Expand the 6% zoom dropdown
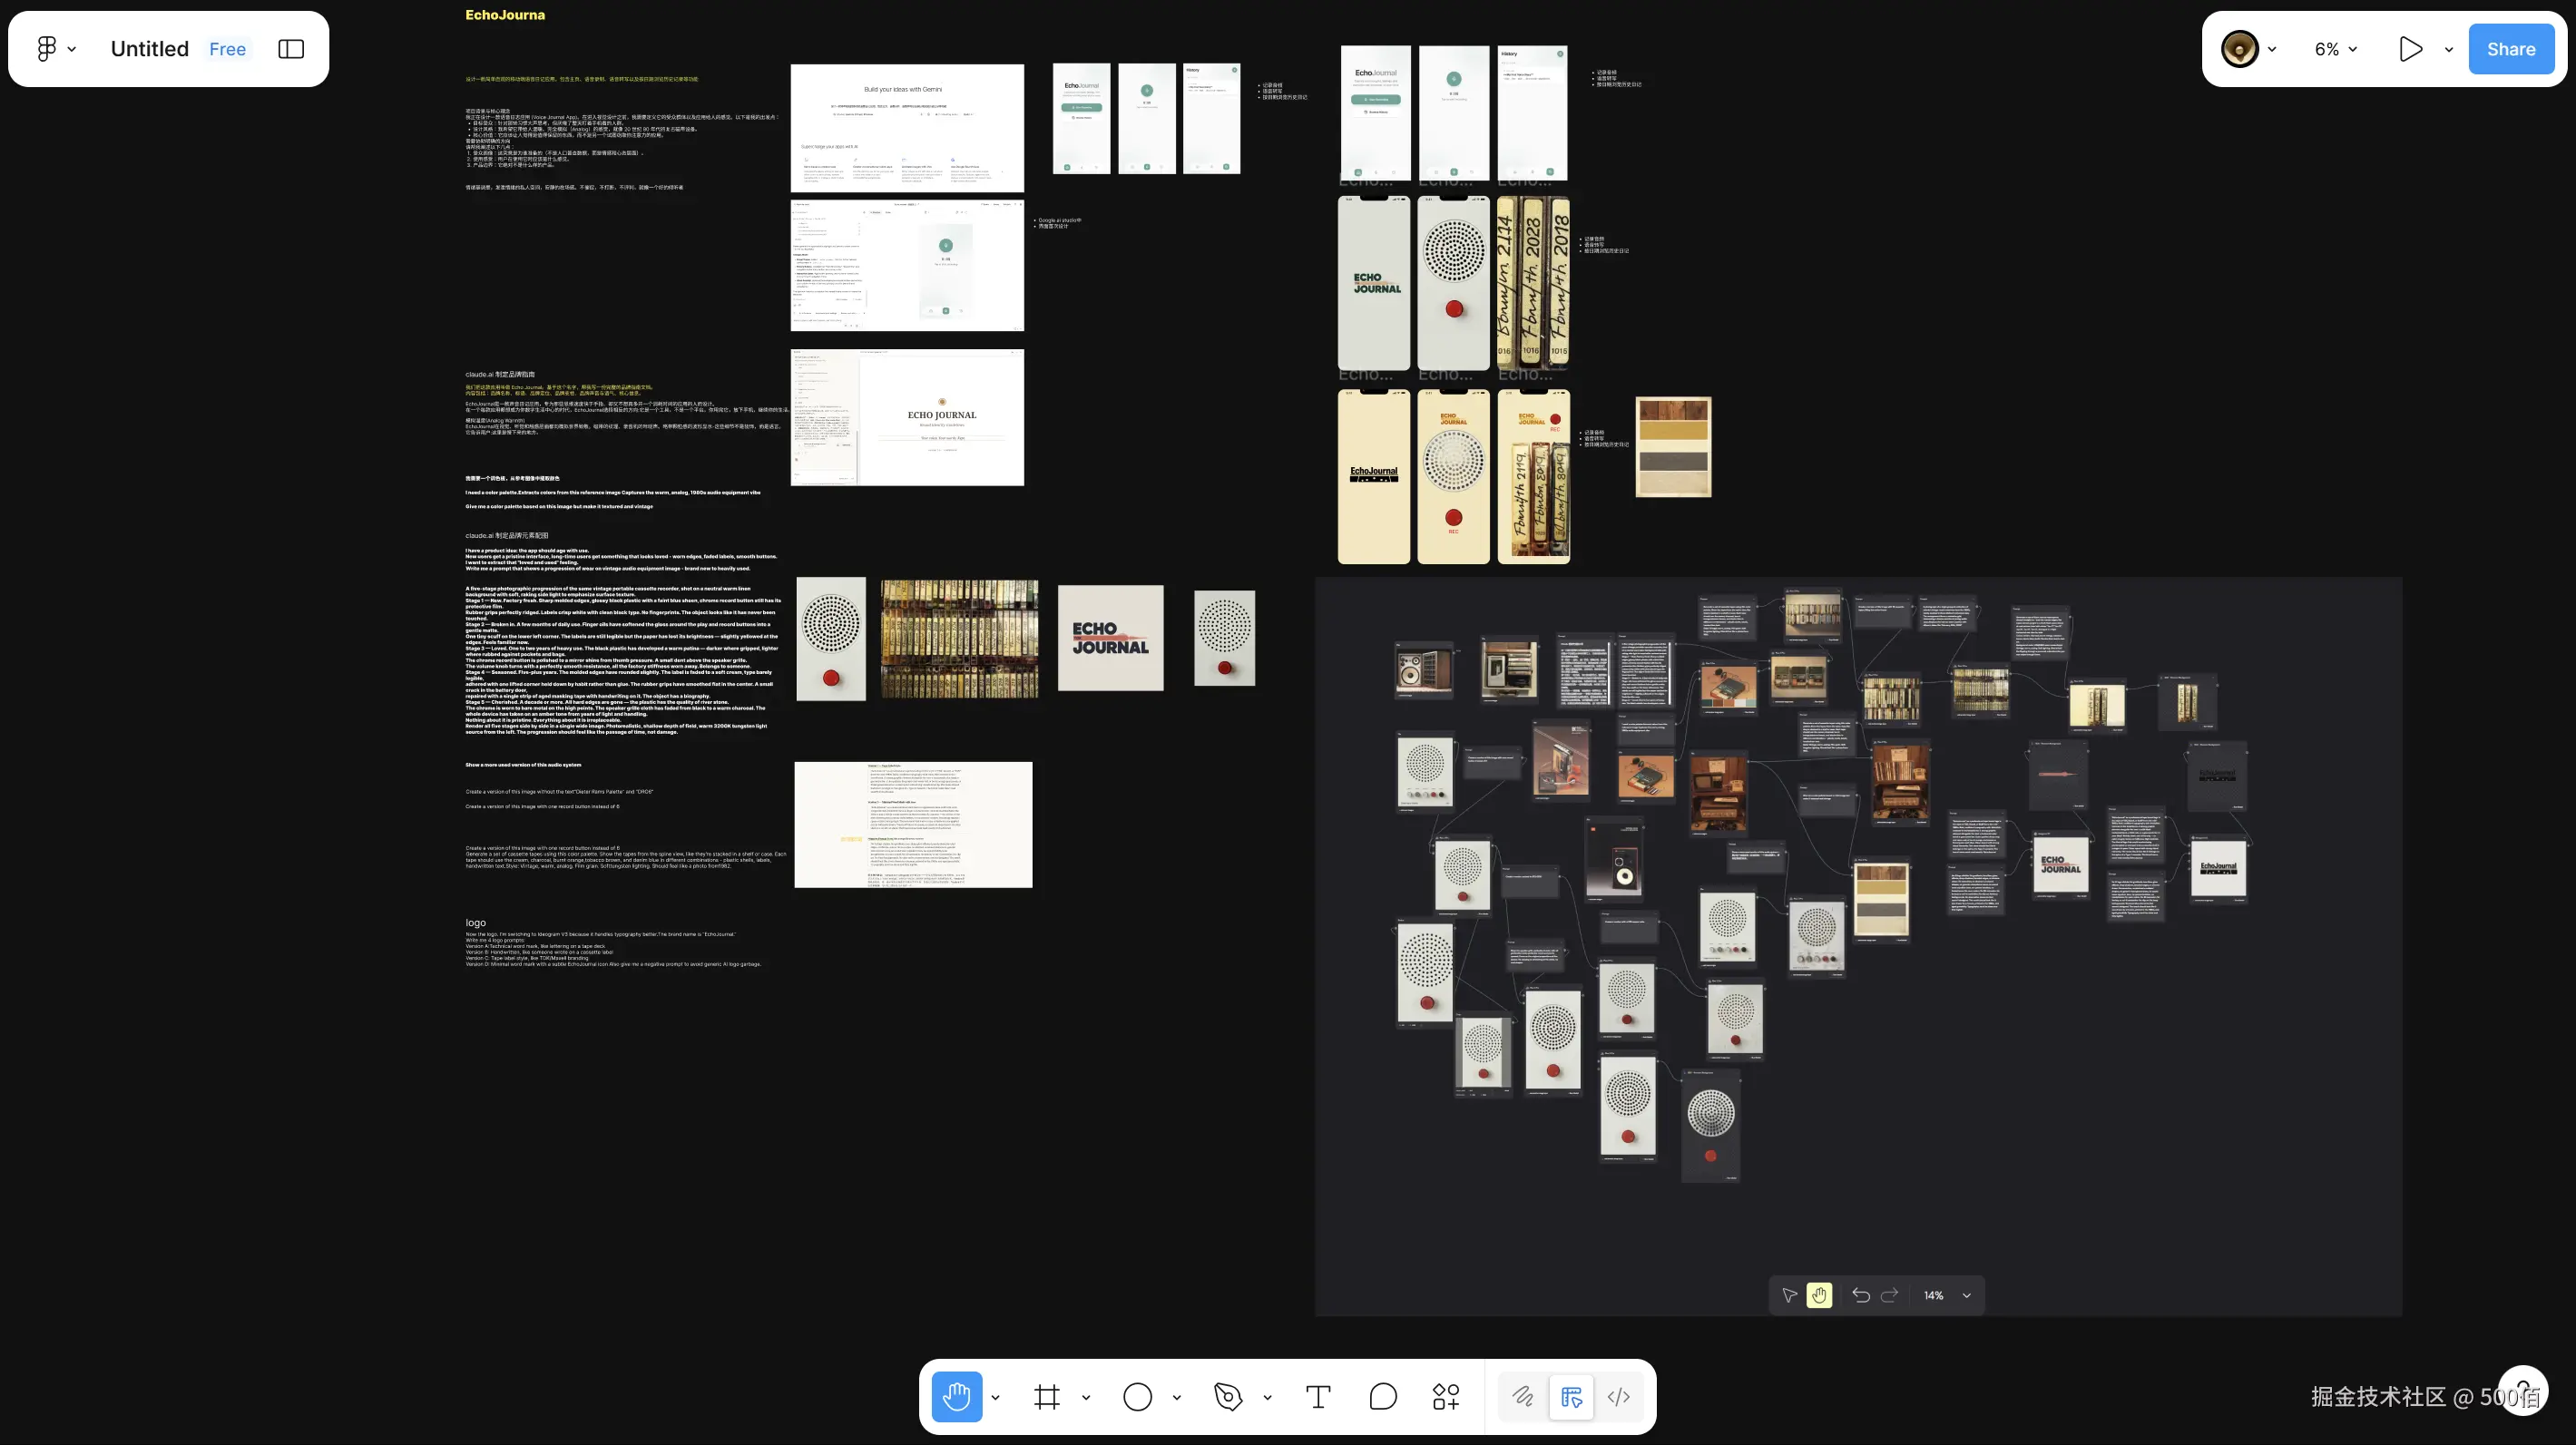The image size is (2576, 1445). point(2336,49)
